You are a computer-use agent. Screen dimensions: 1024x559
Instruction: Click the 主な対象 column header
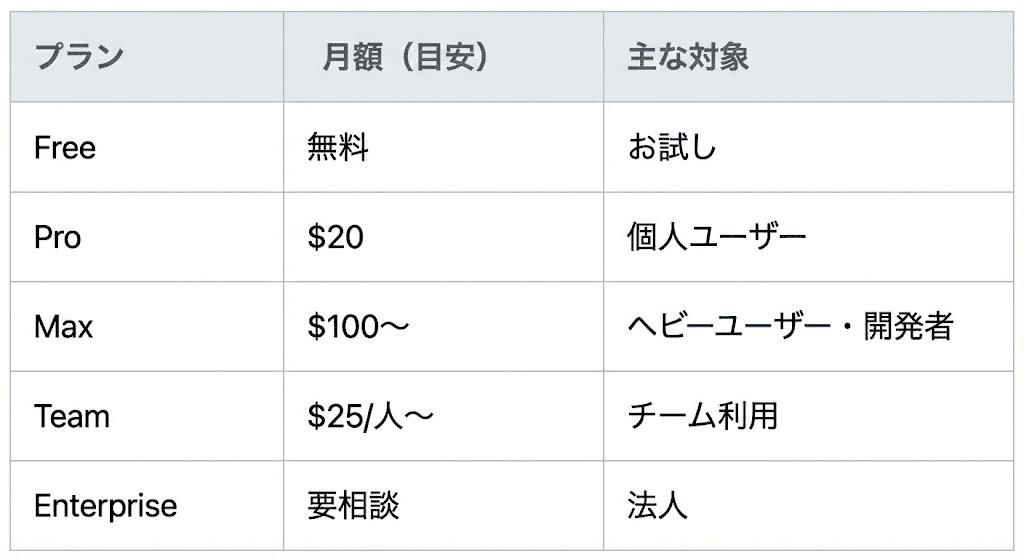pos(688,57)
